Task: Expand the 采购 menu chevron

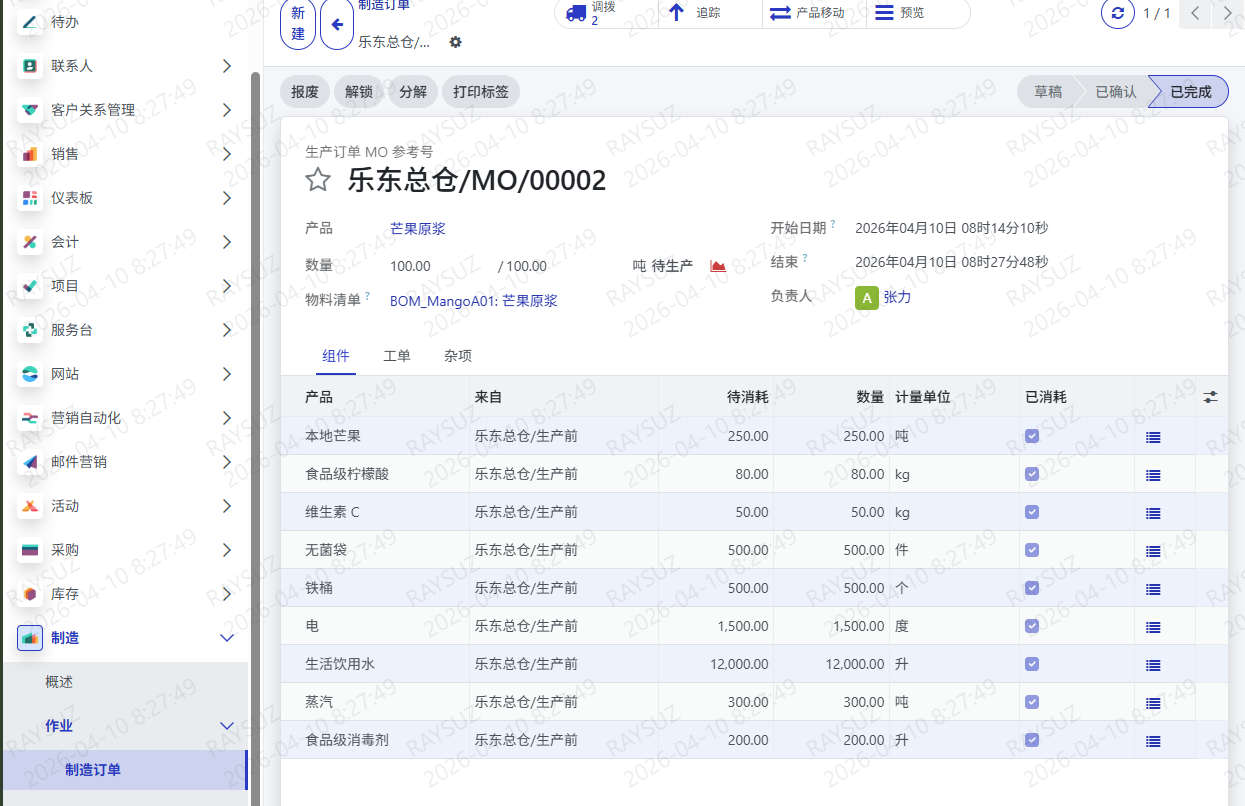Action: click(x=227, y=550)
